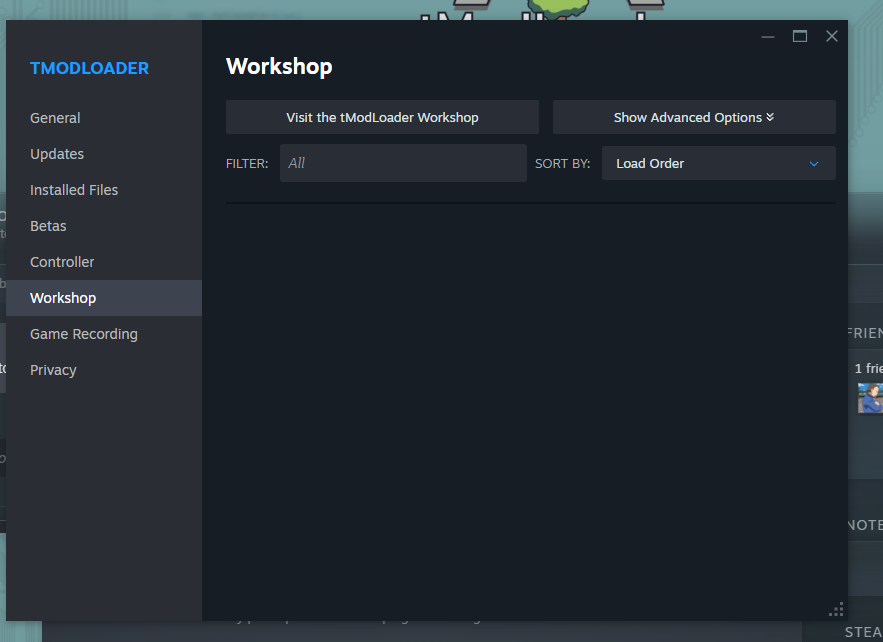This screenshot has height=642, width=883.
Task: Minimize the properties window
Action: coord(768,37)
